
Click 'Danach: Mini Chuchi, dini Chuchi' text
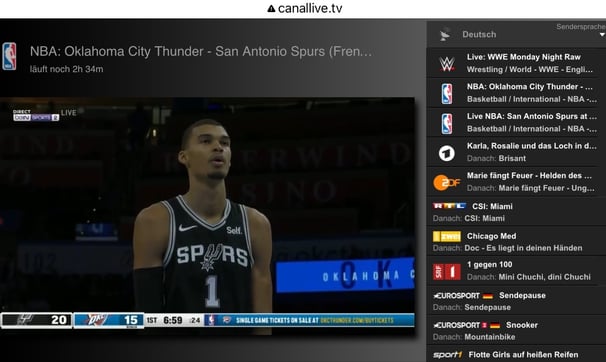(x=529, y=277)
